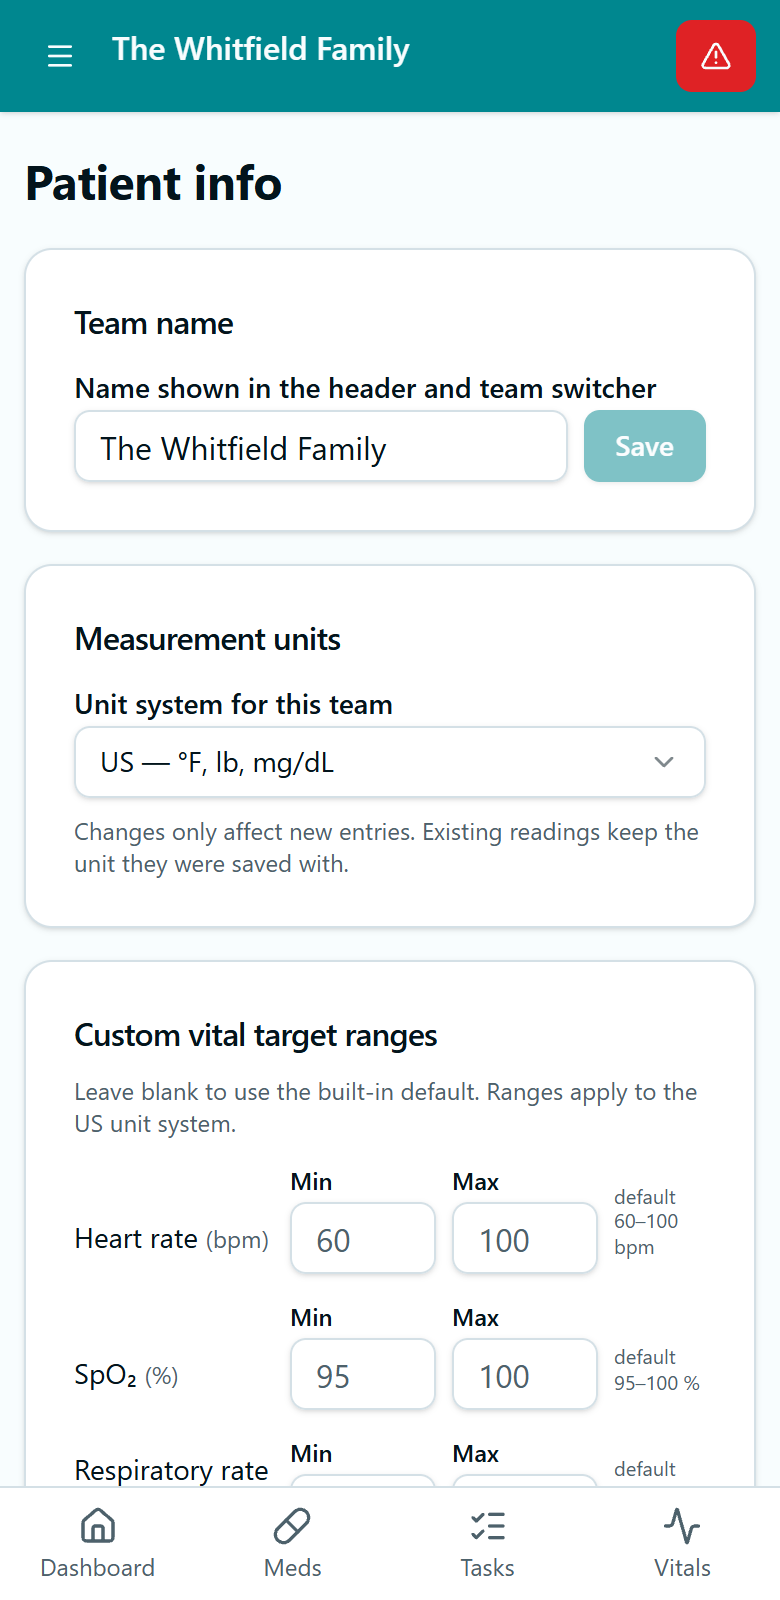The width and height of the screenshot is (780, 1600).
Task: Open the Meds tab
Action: (x=293, y=1543)
